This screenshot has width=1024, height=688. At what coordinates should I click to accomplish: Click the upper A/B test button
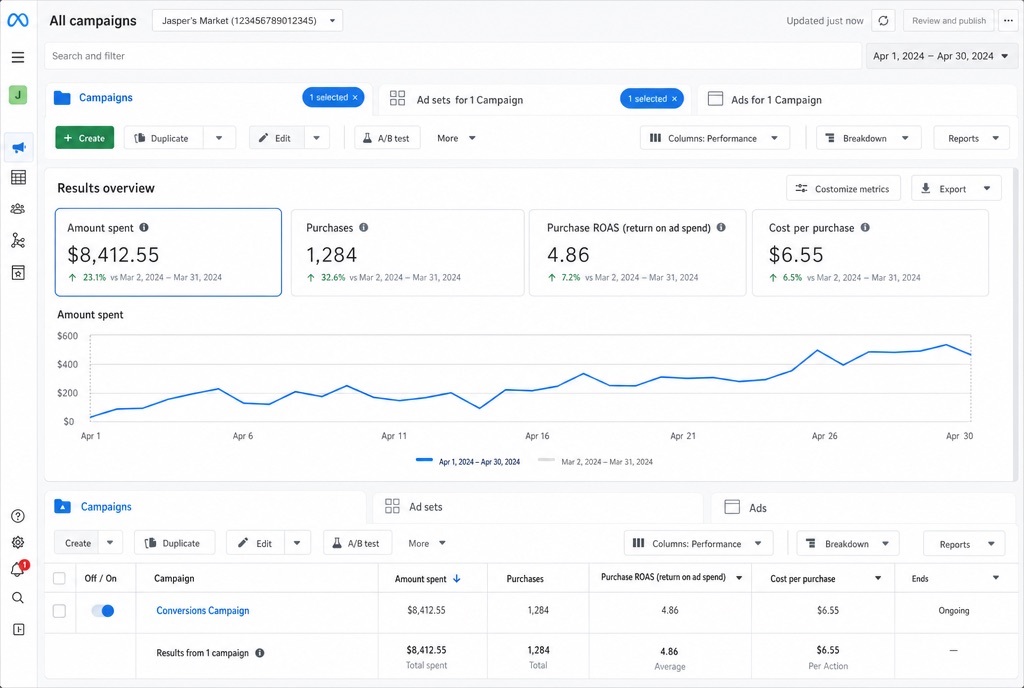(387, 138)
